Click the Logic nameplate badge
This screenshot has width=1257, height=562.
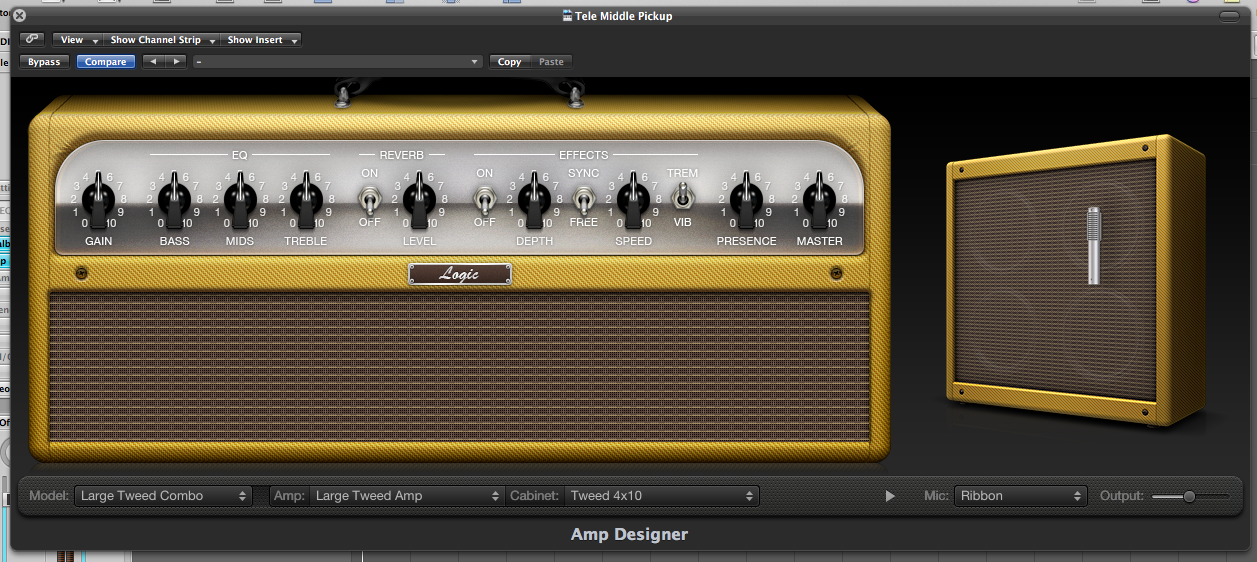click(460, 274)
